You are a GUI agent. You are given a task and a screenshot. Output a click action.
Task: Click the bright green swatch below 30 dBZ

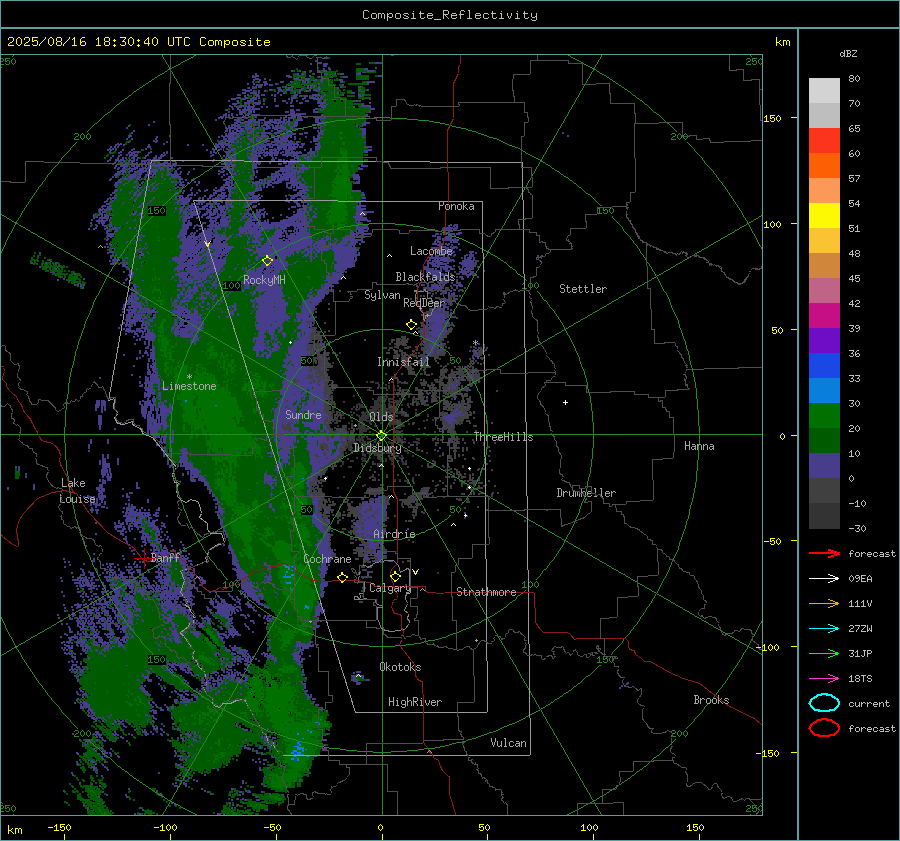click(x=824, y=416)
